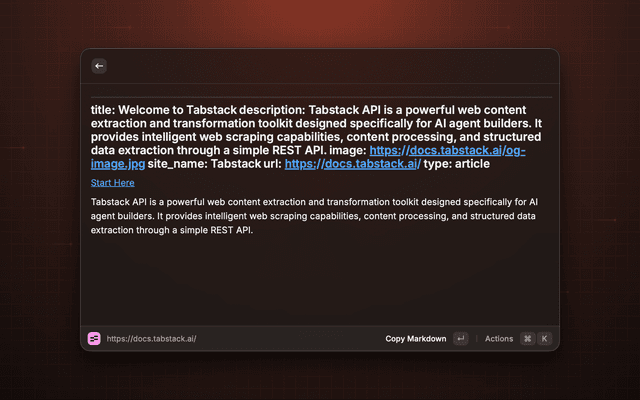This screenshot has width=640, height=400.
Task: Click the pink Tabstack extension icon
Action: pos(94,338)
